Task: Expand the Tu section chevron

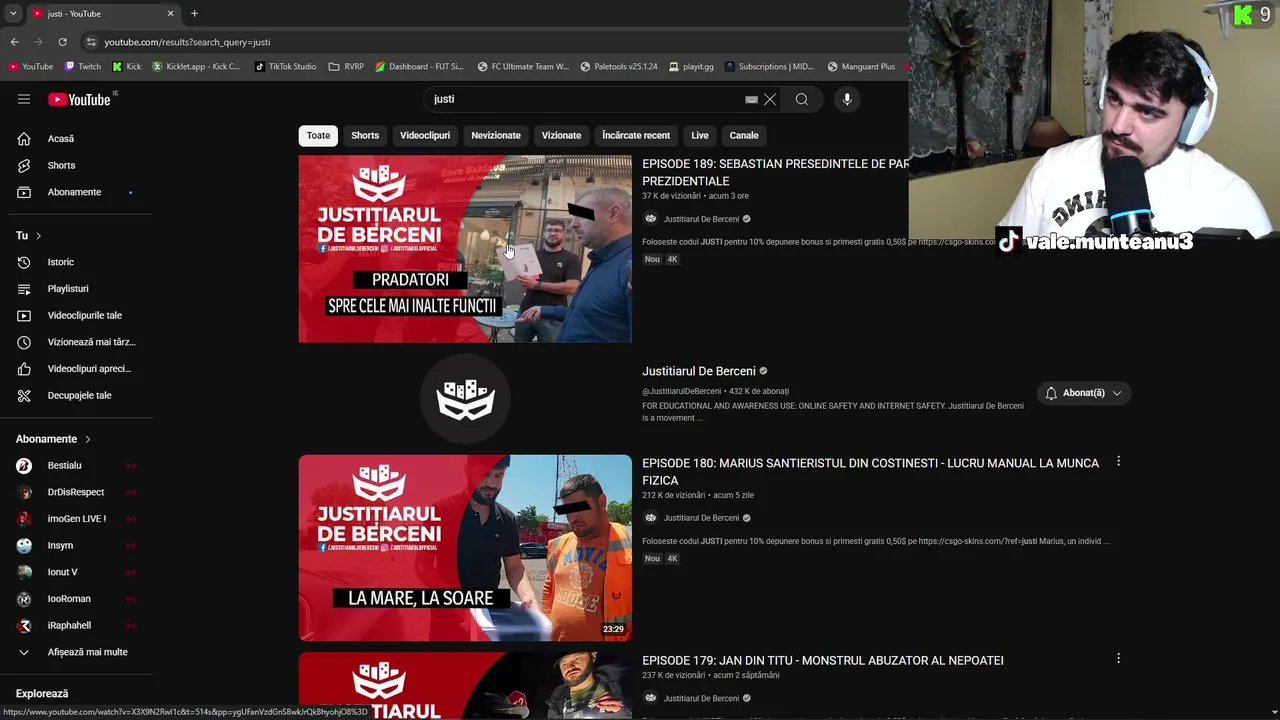Action: 38,236
